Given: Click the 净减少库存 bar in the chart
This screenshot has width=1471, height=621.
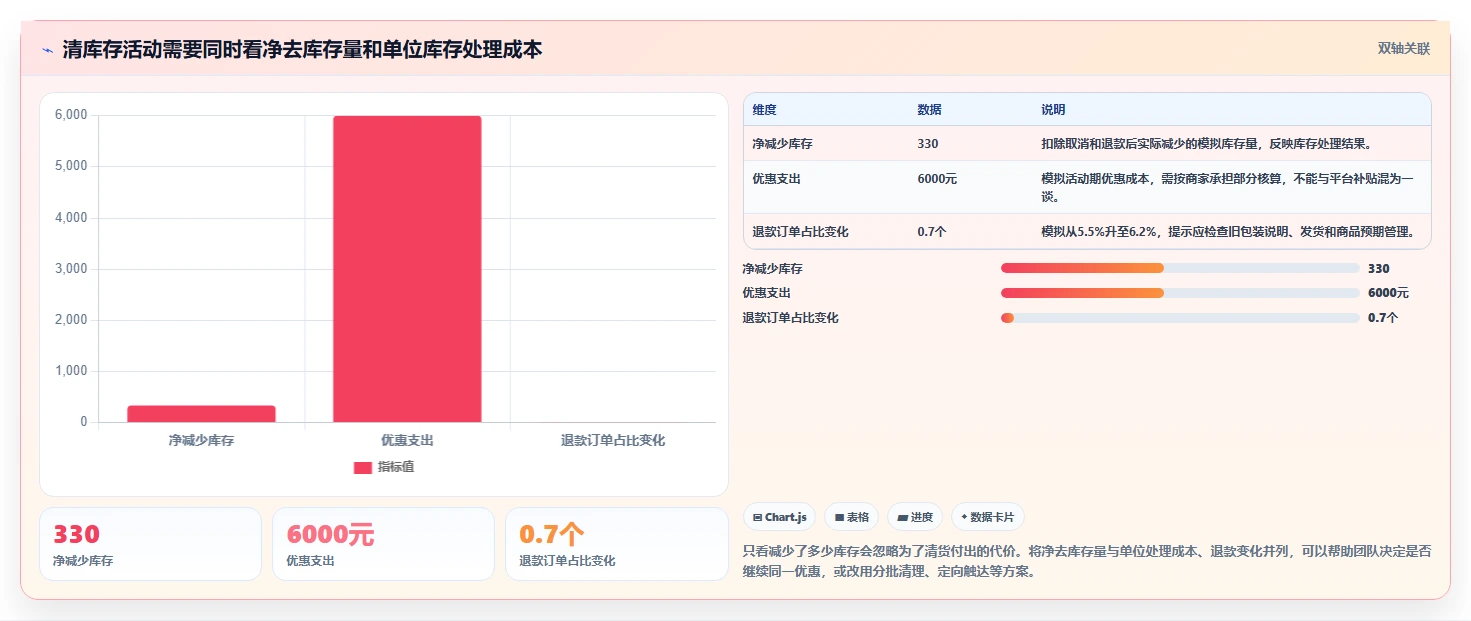Looking at the screenshot, I should click(201, 414).
